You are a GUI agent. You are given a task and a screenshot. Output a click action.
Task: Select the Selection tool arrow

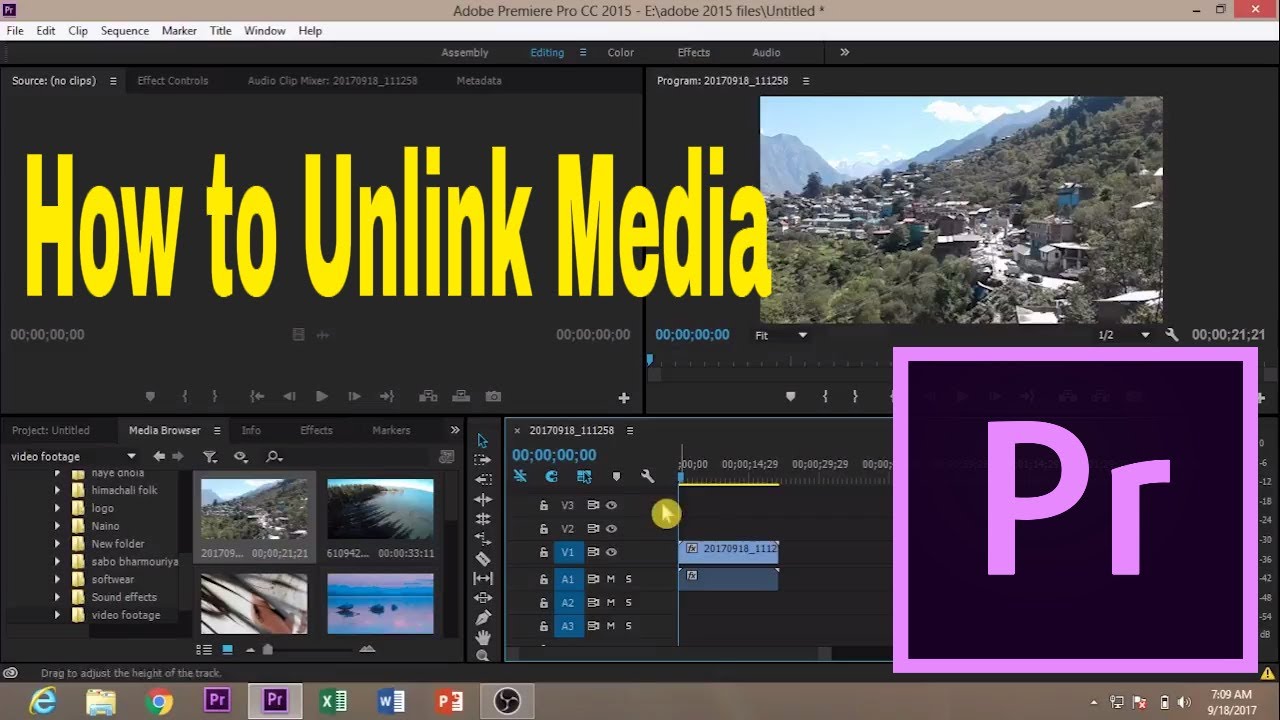pos(483,441)
